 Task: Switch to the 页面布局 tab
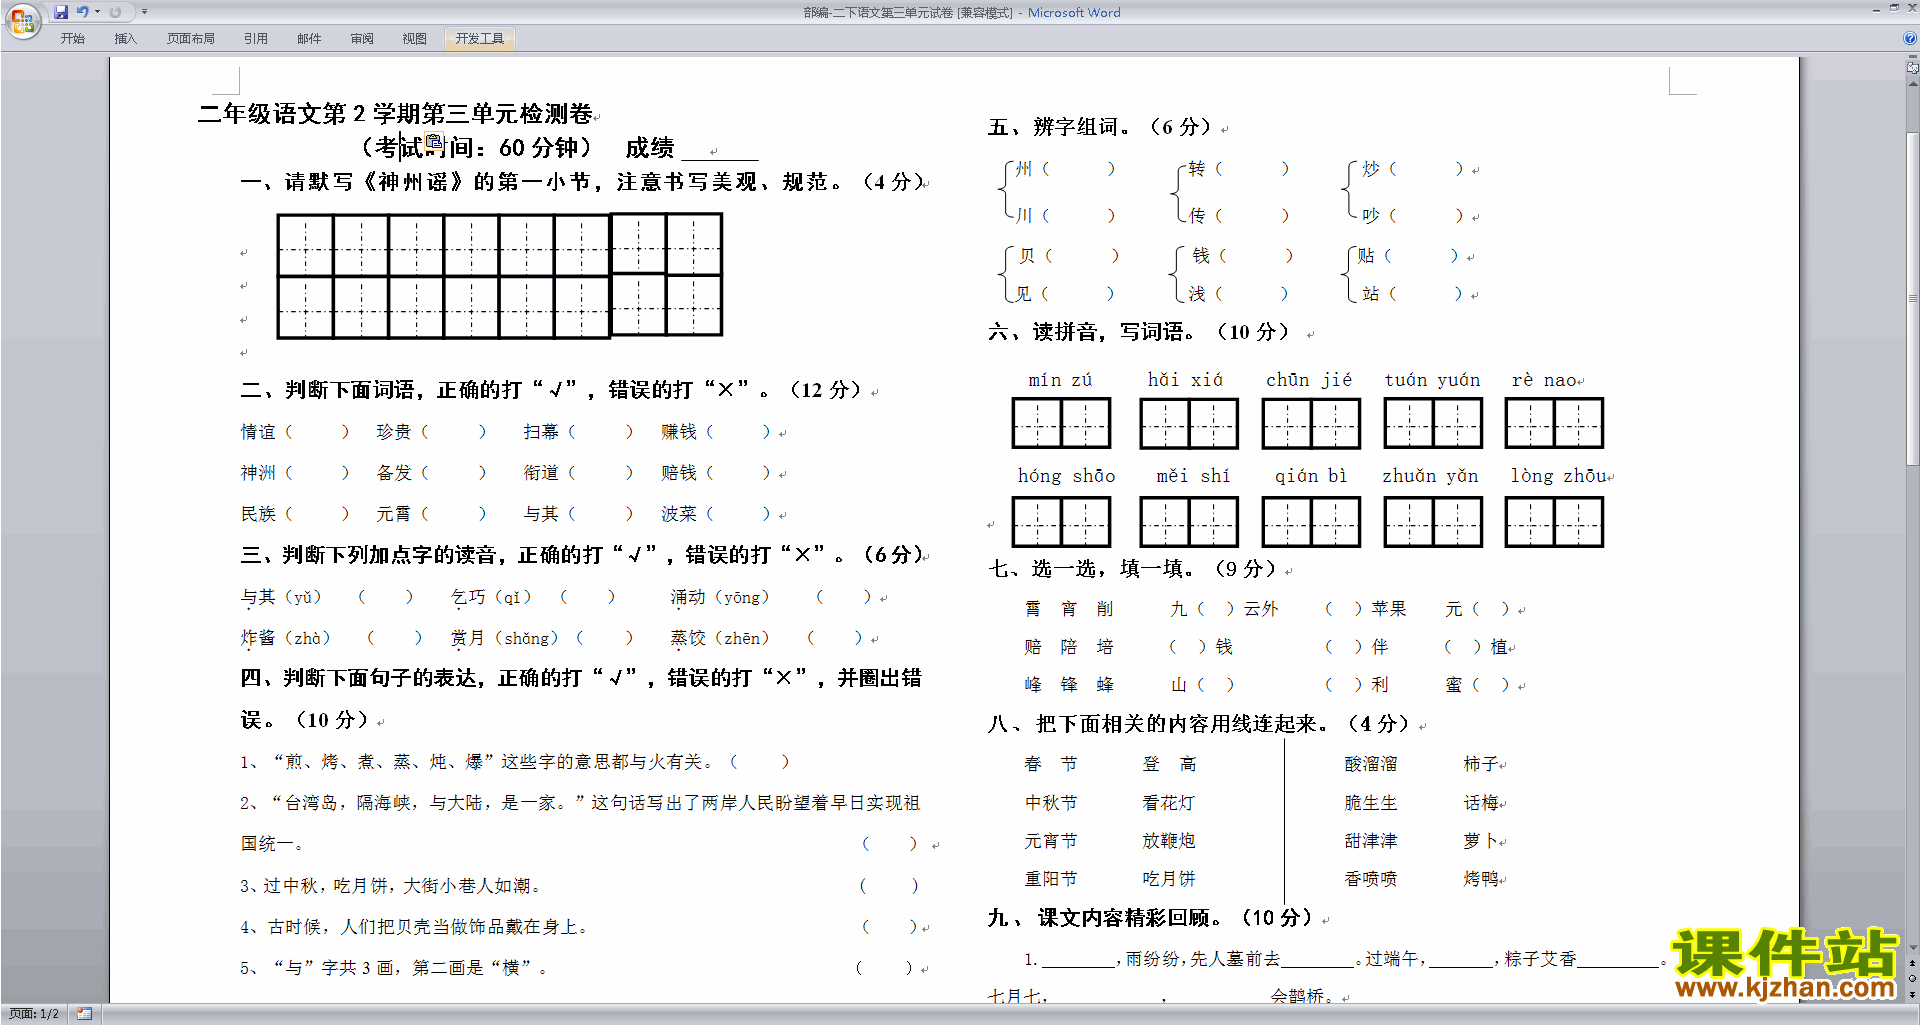[x=191, y=39]
